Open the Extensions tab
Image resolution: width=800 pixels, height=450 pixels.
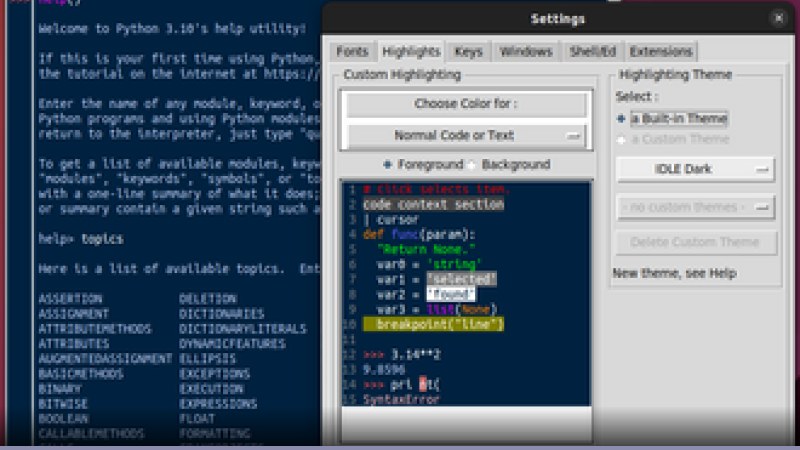(x=661, y=52)
